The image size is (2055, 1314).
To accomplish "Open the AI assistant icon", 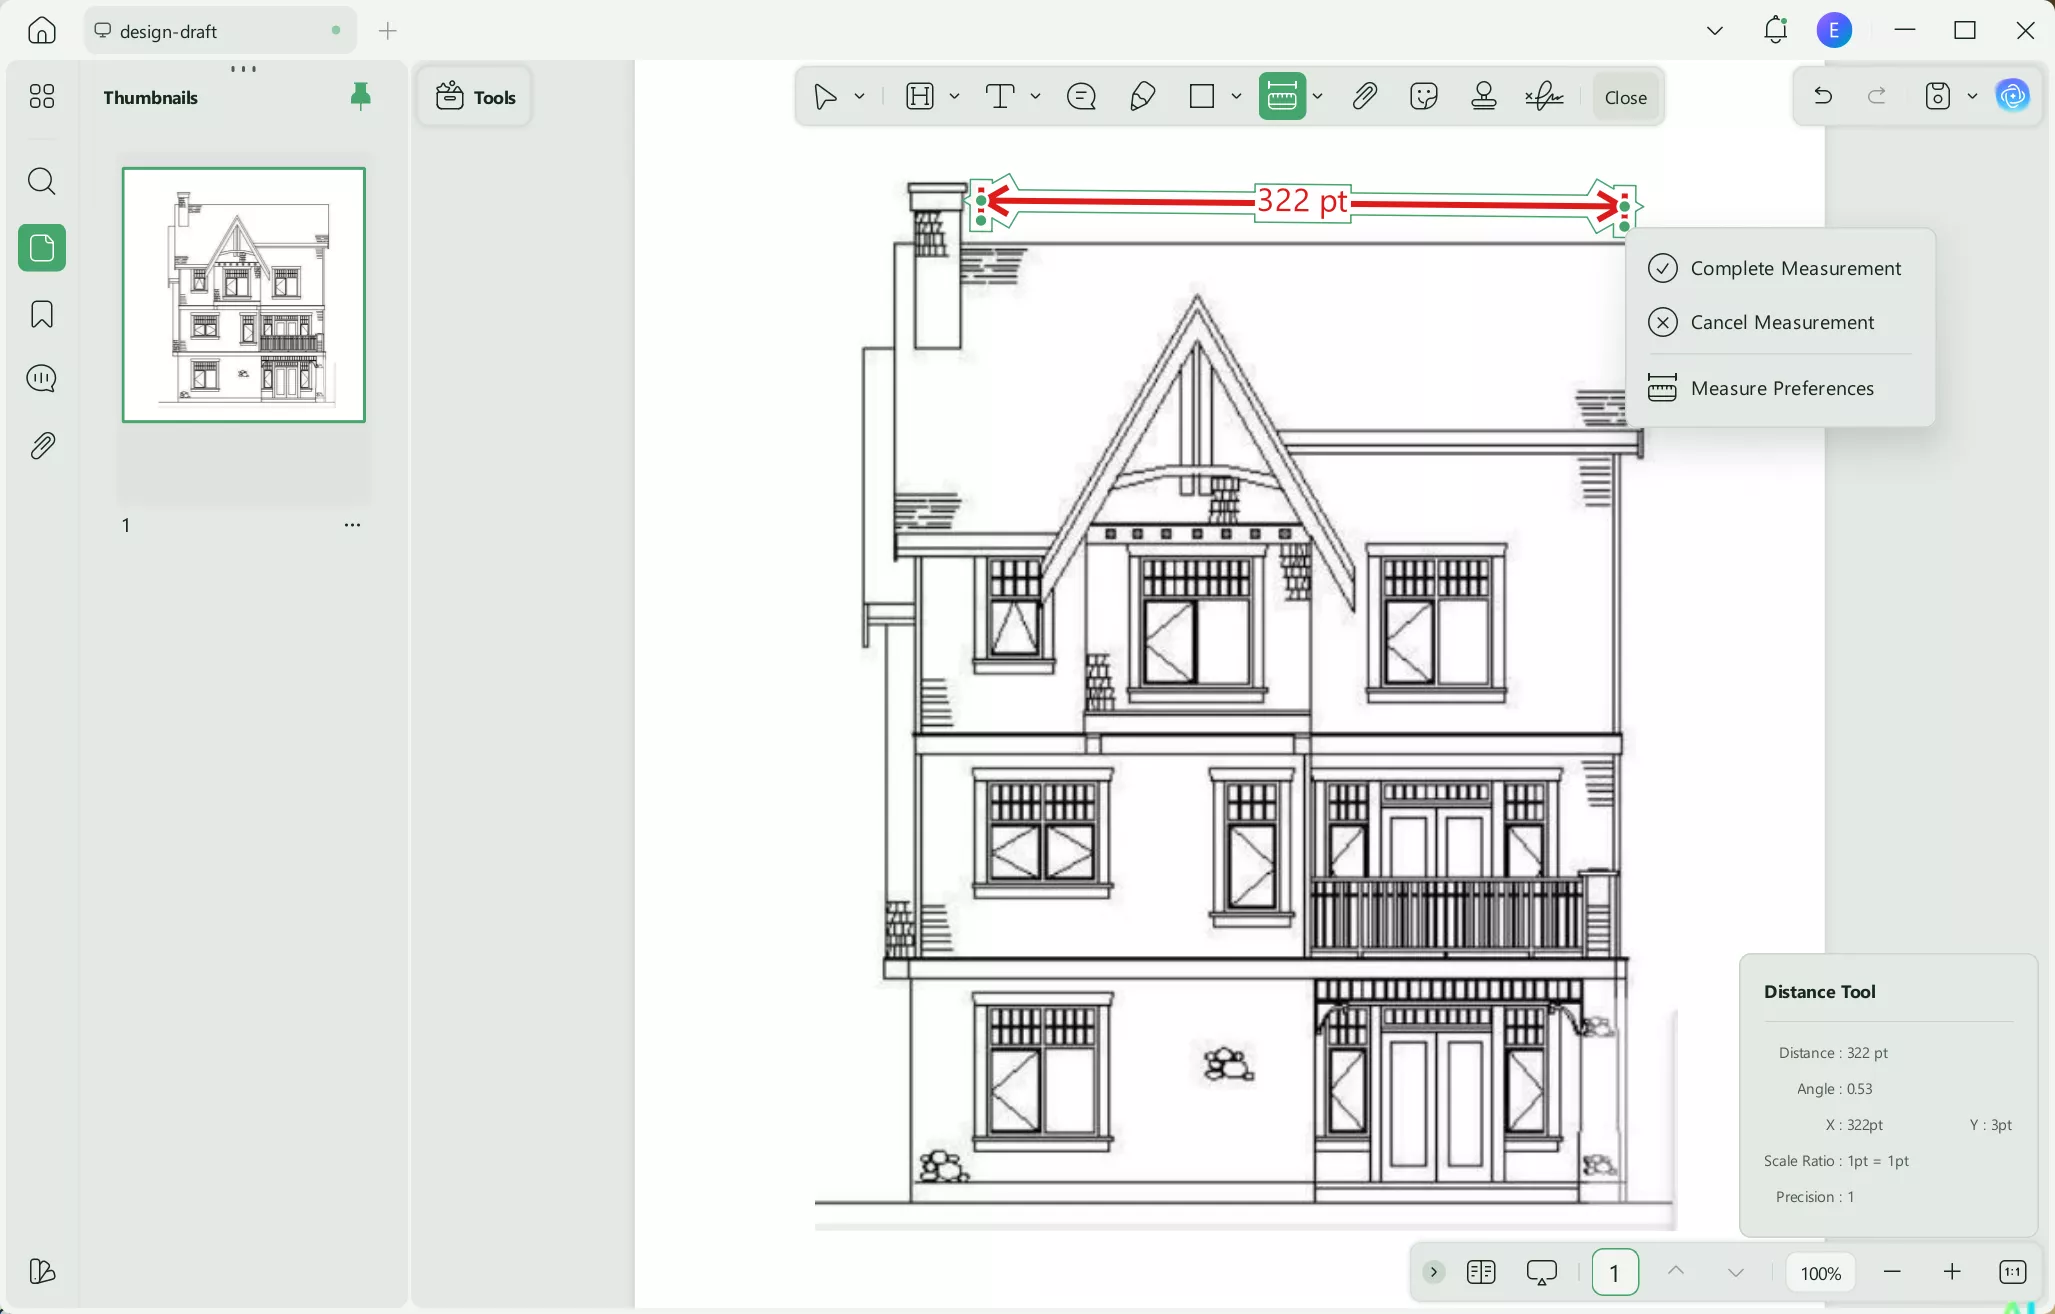I will pyautogui.click(x=2012, y=96).
